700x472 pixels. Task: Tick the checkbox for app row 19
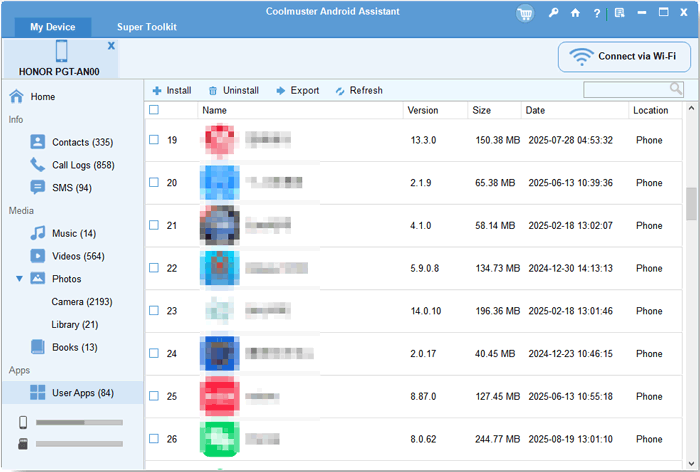153,140
